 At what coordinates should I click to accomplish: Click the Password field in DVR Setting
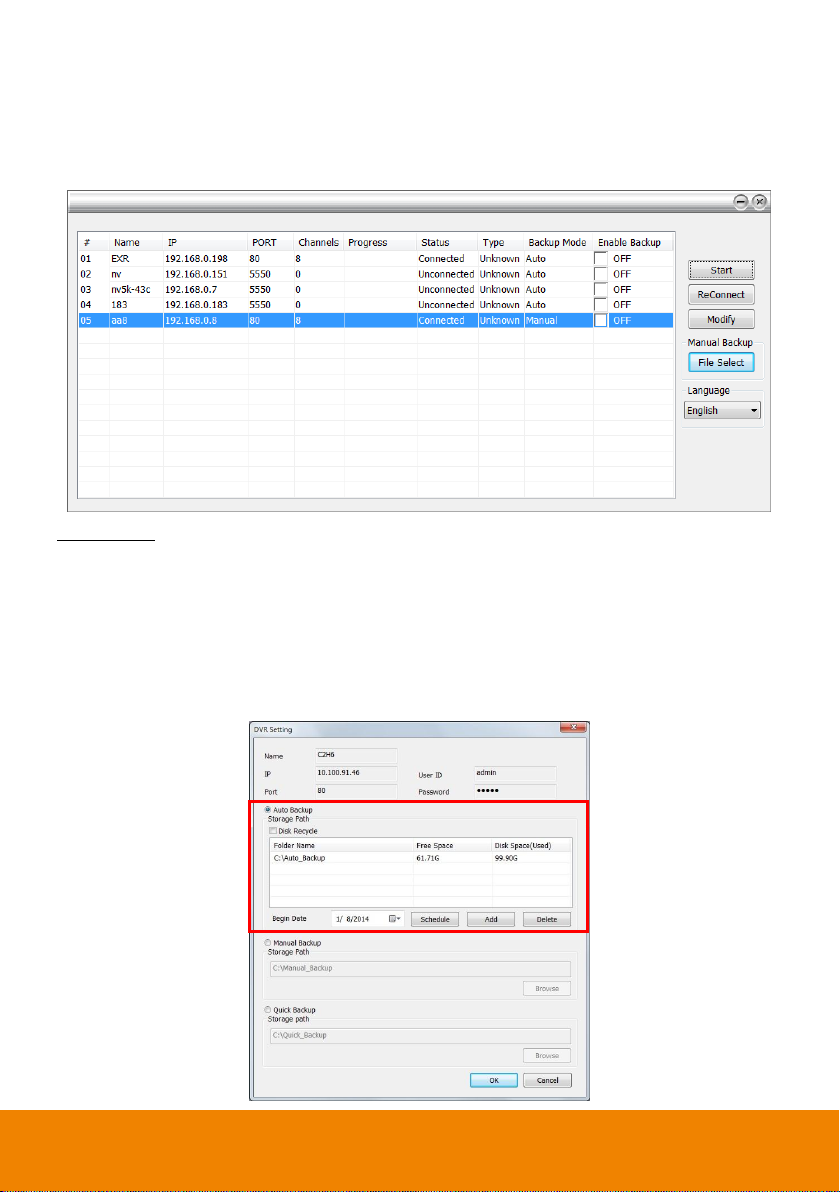pyautogui.click(x=515, y=791)
